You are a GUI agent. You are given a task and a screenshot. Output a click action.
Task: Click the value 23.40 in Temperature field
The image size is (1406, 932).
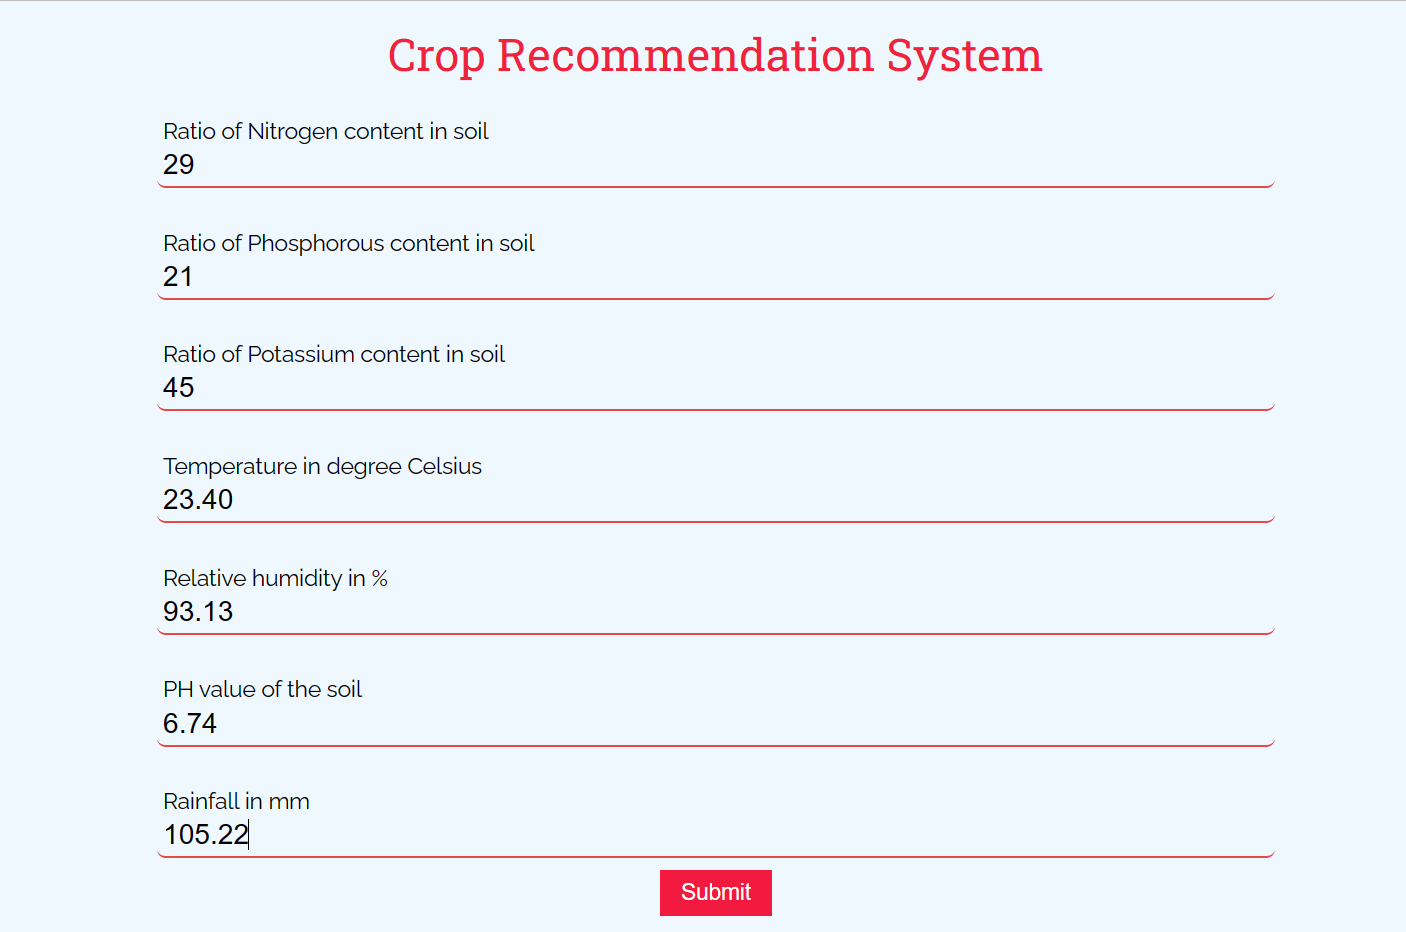pyautogui.click(x=197, y=499)
